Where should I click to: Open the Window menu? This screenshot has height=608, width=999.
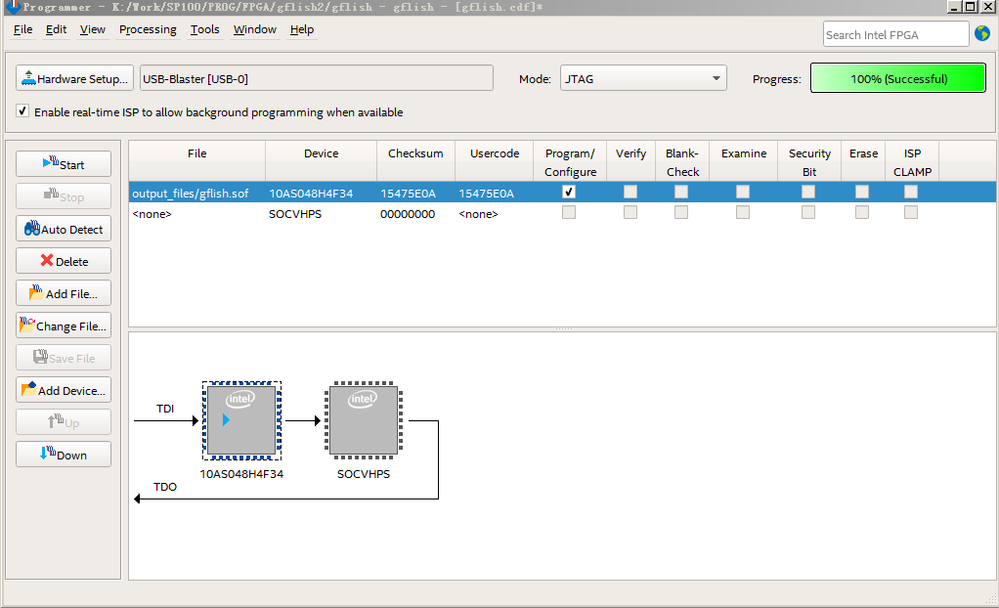(x=254, y=29)
